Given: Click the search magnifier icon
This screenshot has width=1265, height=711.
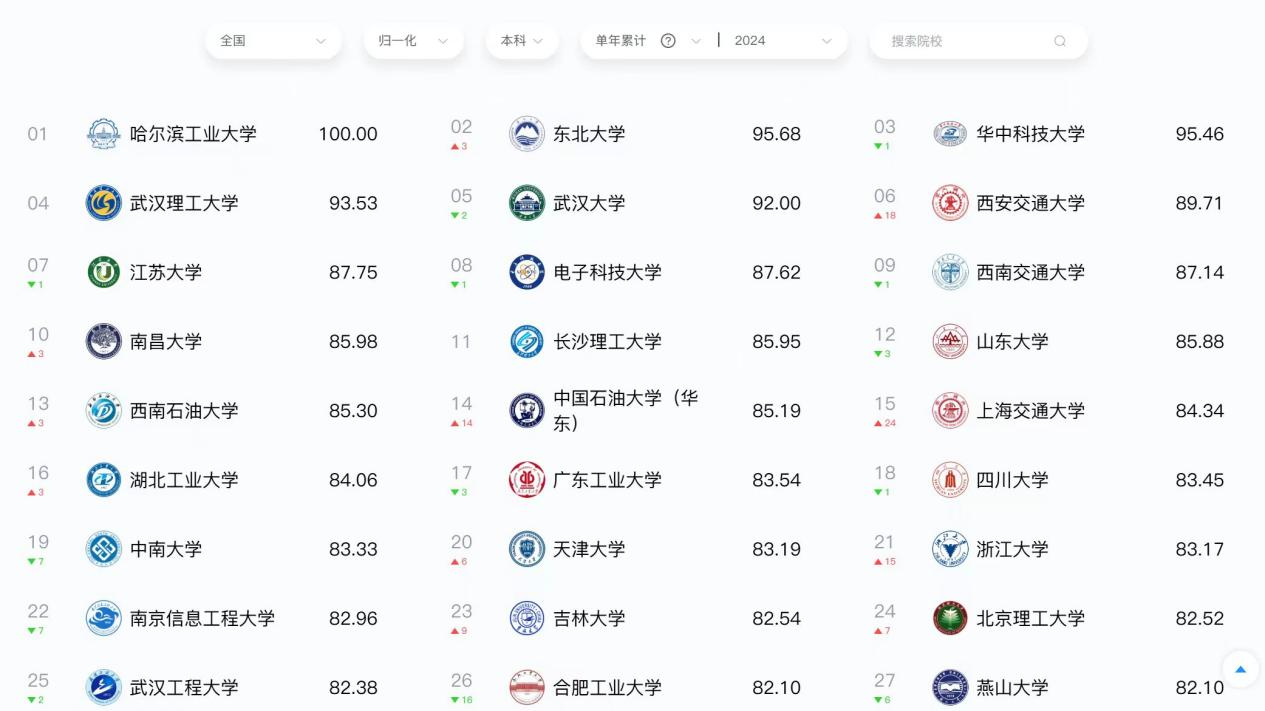Looking at the screenshot, I should [x=1060, y=41].
